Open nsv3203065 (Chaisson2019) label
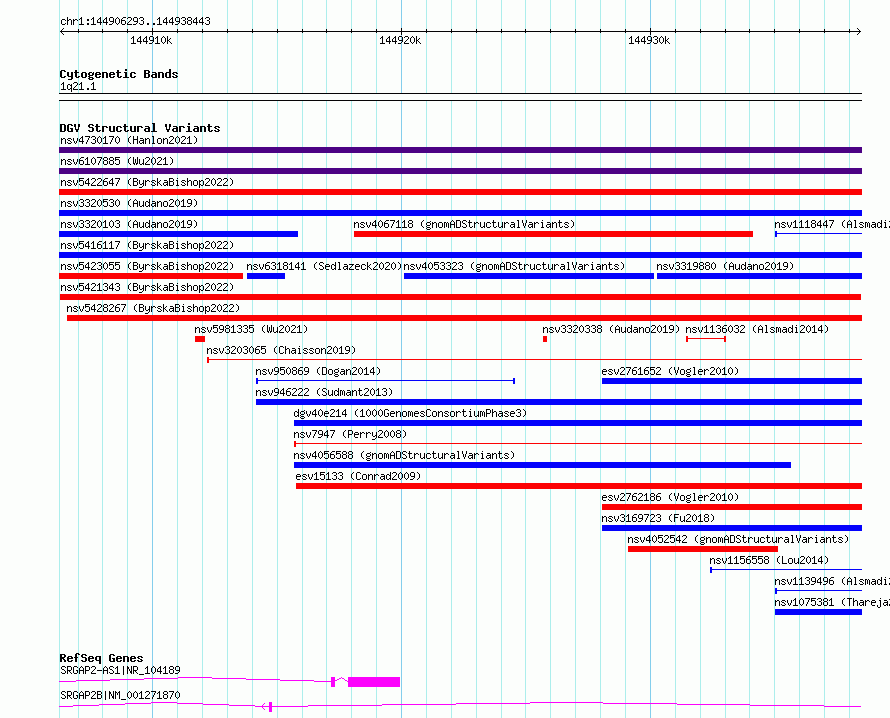Viewport: 890px width, 718px height. (x=281, y=350)
